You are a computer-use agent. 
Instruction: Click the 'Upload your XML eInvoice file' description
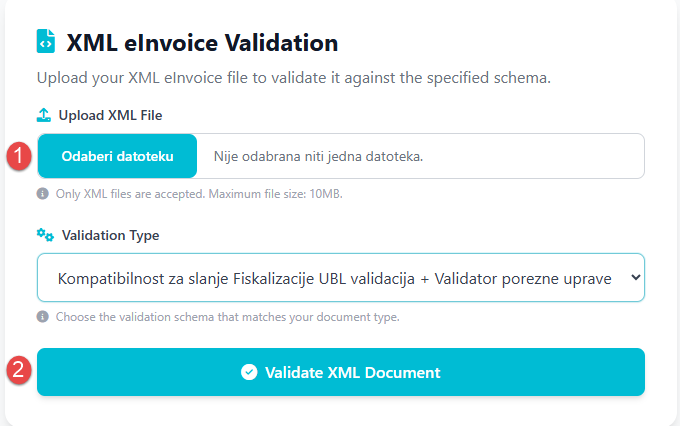pos(293,77)
